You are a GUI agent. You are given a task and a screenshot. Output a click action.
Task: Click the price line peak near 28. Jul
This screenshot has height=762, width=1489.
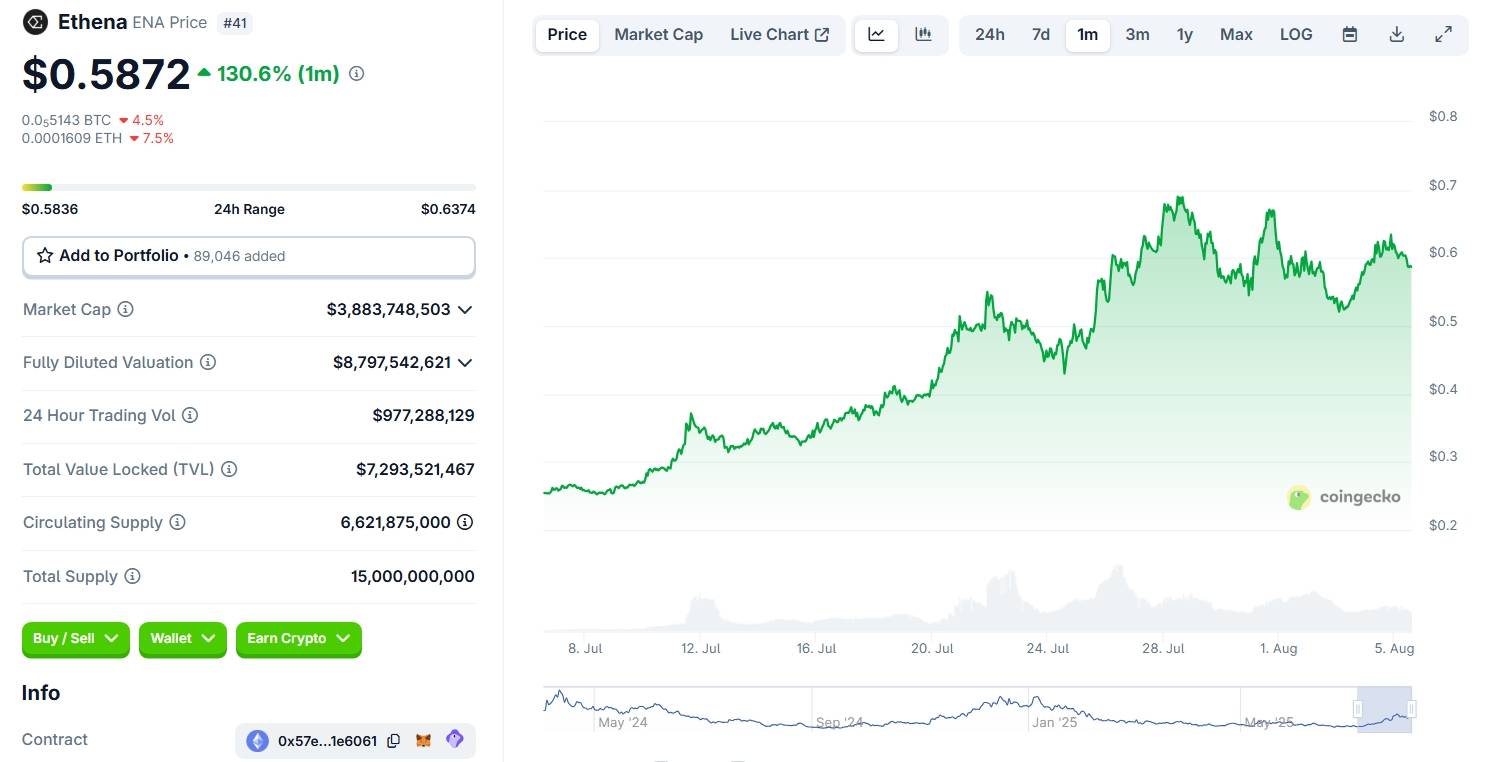[x=1180, y=198]
